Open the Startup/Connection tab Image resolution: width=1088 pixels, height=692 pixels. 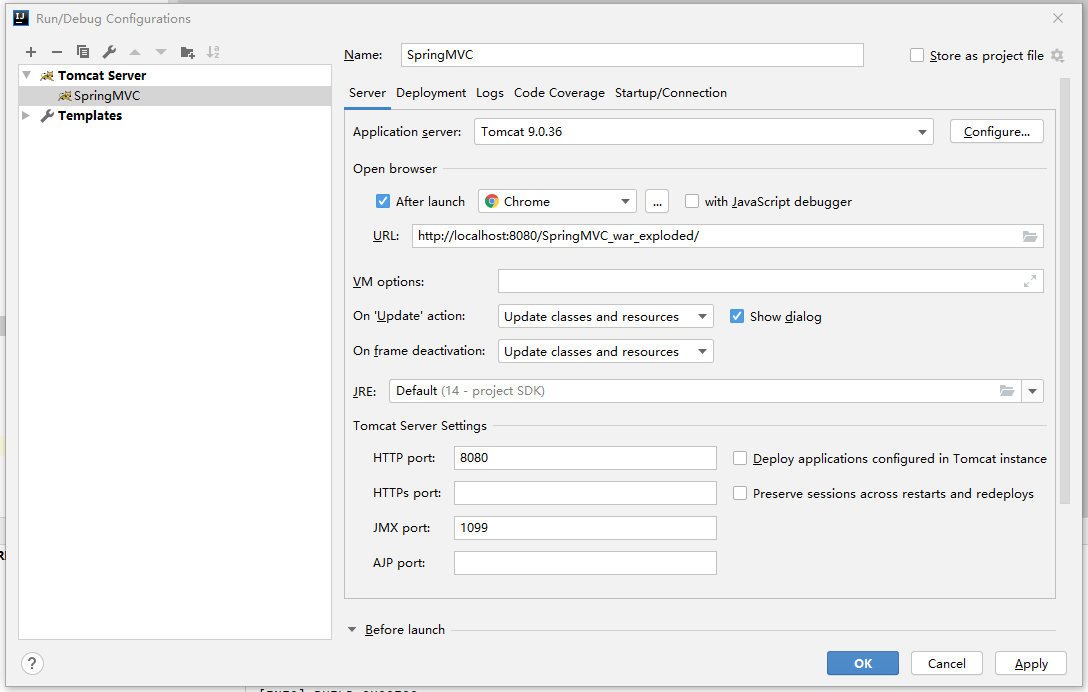[x=671, y=93]
